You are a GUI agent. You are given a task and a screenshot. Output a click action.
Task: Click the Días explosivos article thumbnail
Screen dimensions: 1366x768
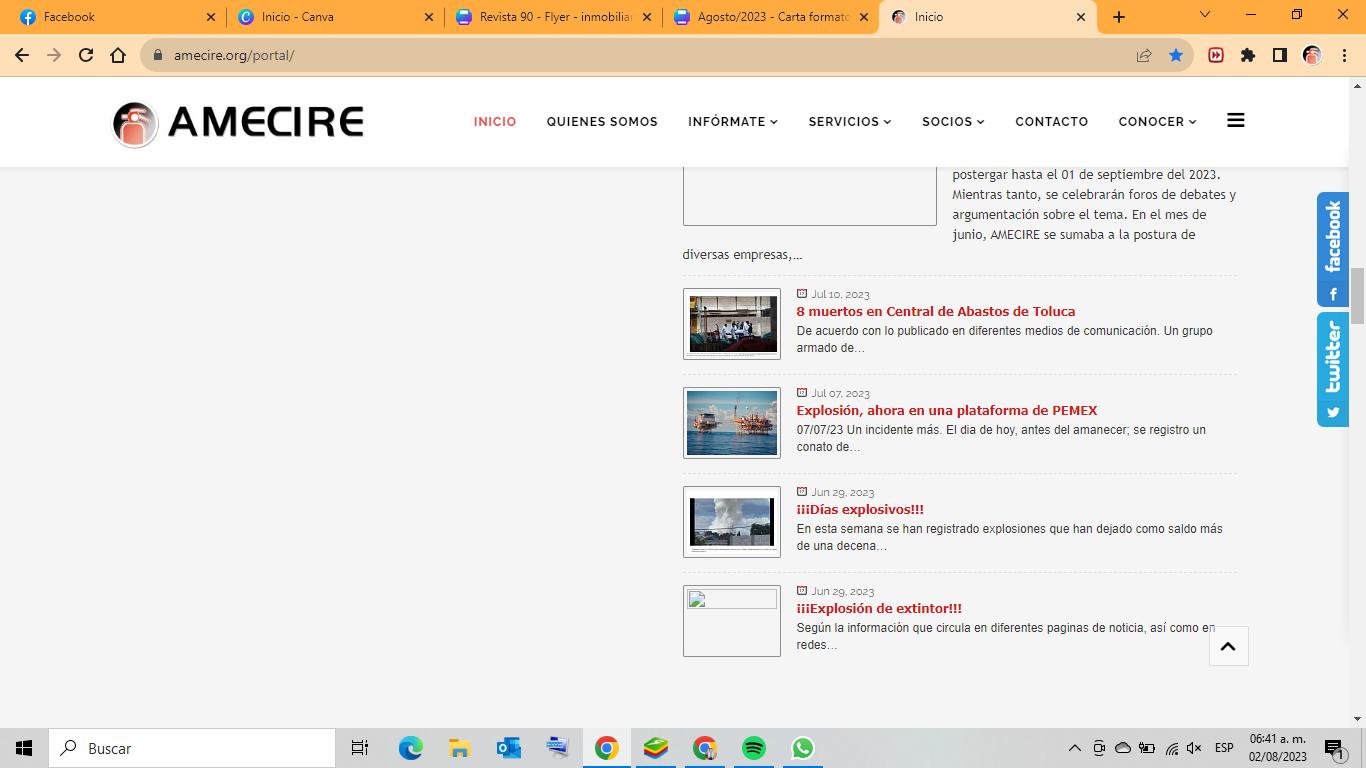click(732, 522)
